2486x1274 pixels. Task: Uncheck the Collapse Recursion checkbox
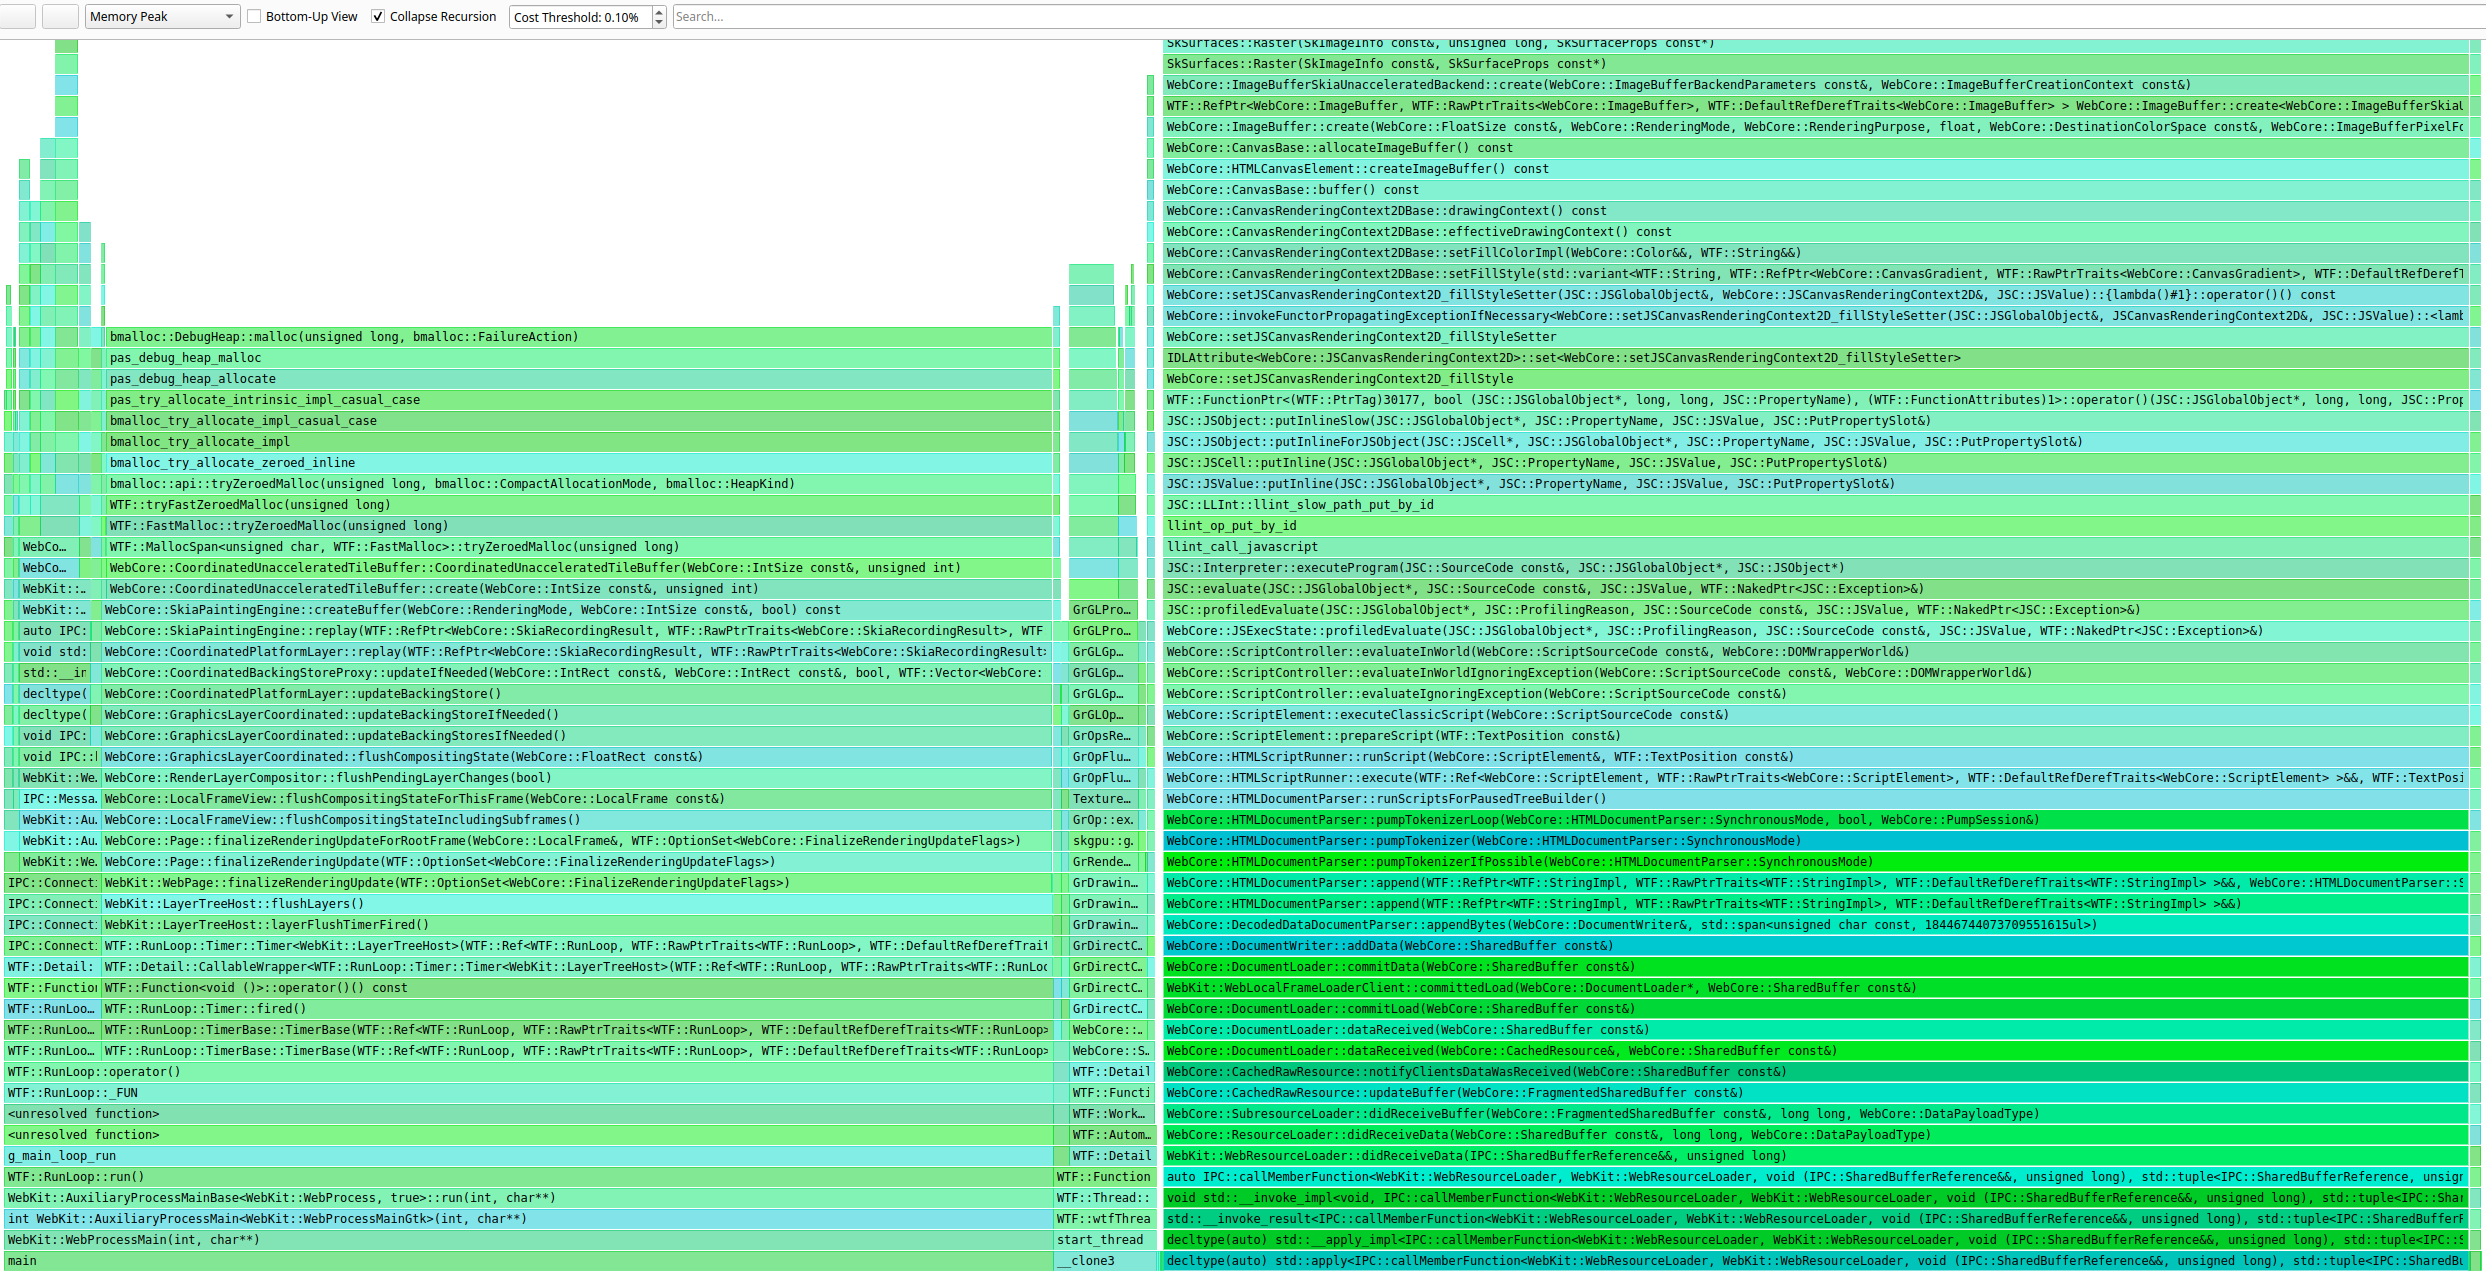[x=378, y=16]
